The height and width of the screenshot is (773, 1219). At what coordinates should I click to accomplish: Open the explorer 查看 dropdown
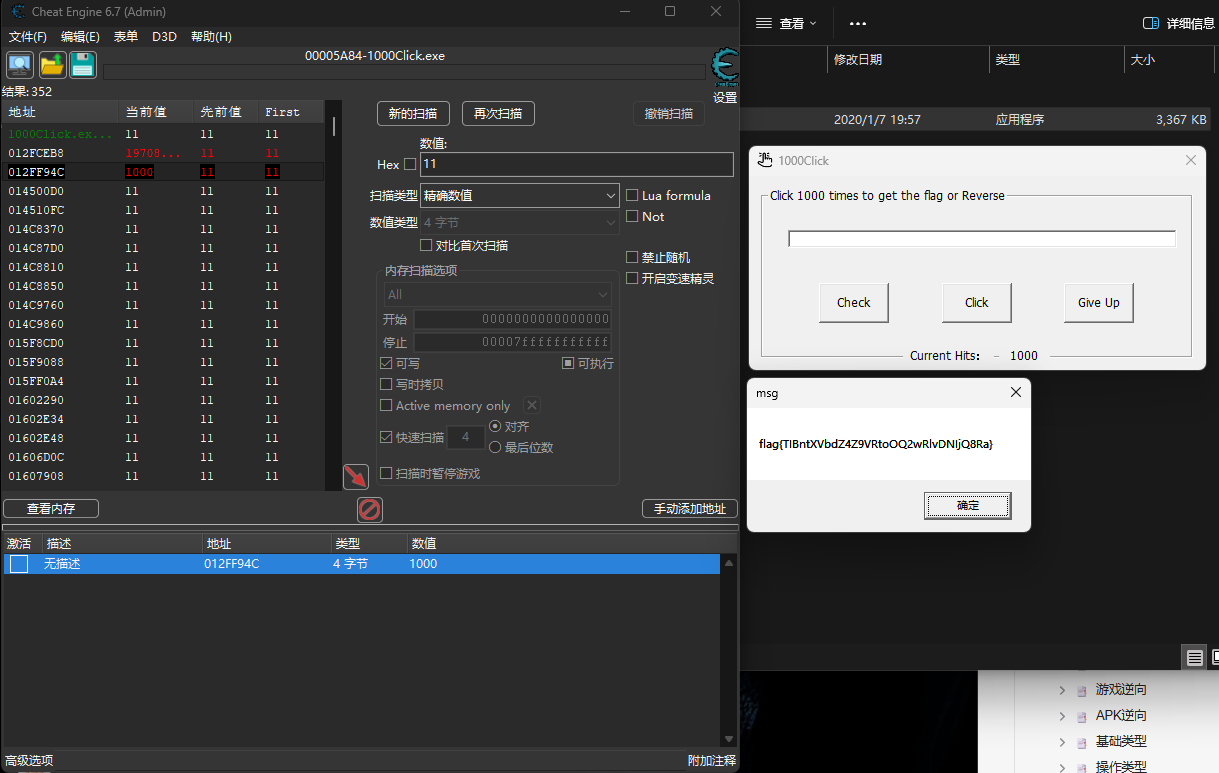coord(786,23)
